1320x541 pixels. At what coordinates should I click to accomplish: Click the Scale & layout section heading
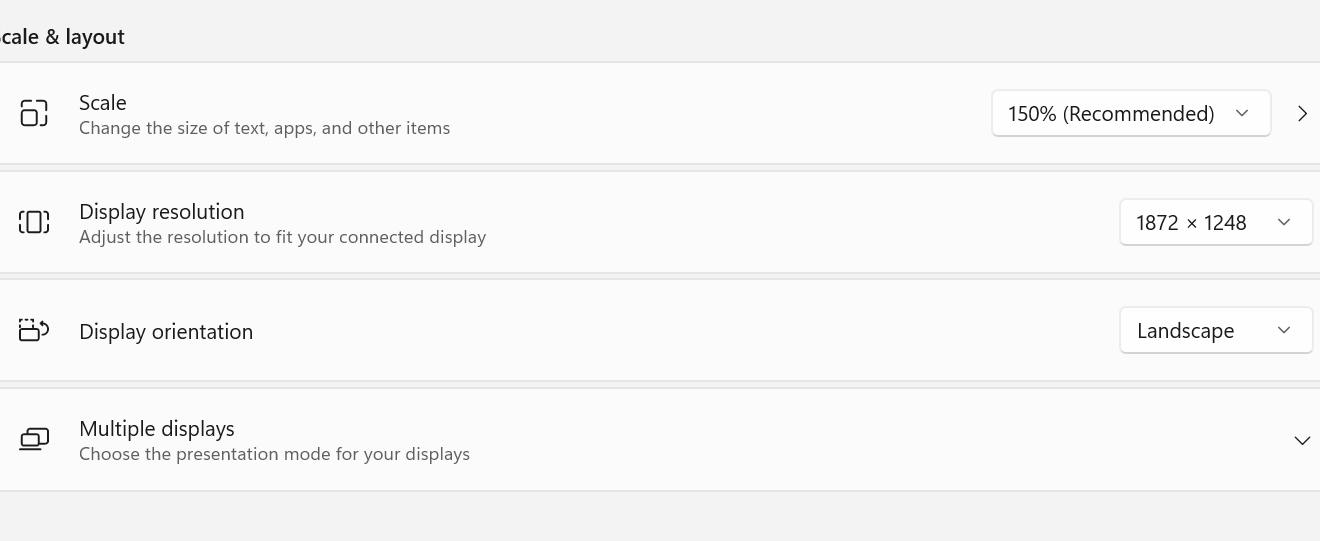(62, 37)
